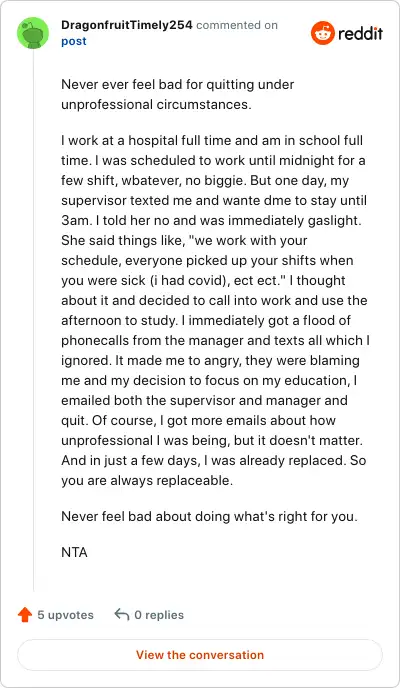Screen dimensions: 400x688
Task: Click the orange upvote arrow icon
Action: coord(25,615)
